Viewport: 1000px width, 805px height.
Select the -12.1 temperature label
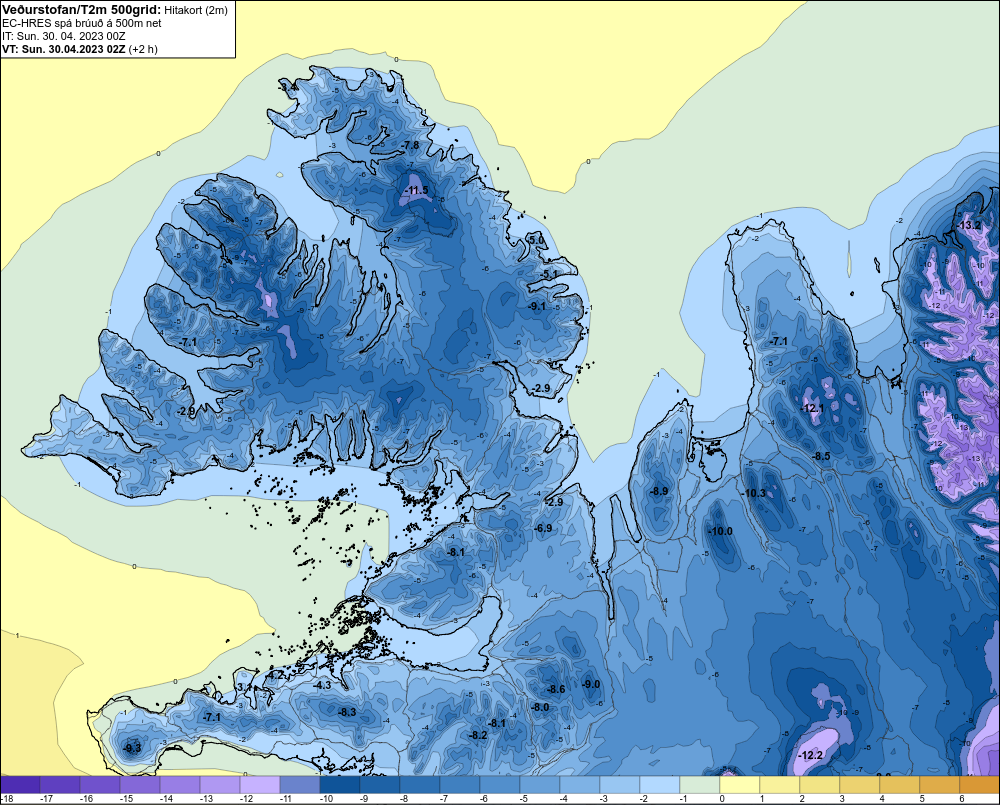812,408
